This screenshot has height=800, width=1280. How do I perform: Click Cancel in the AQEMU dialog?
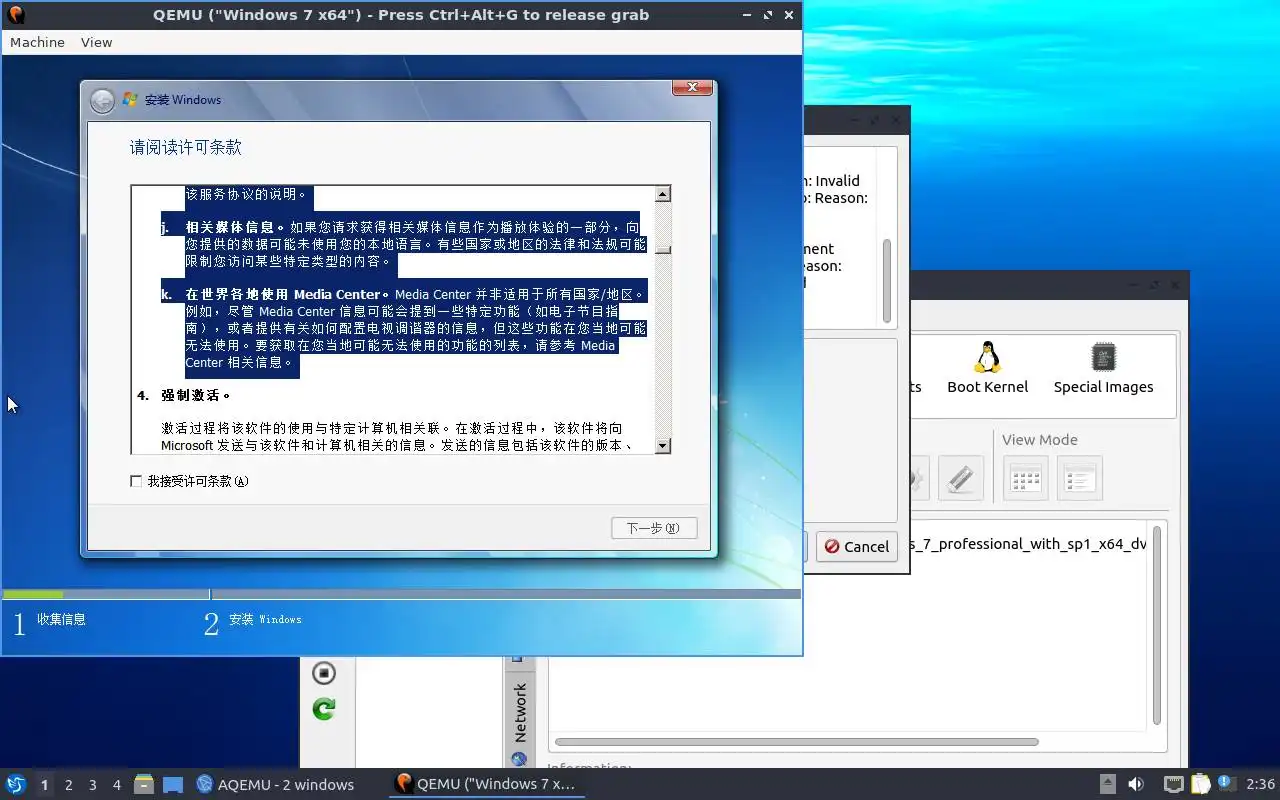(856, 546)
